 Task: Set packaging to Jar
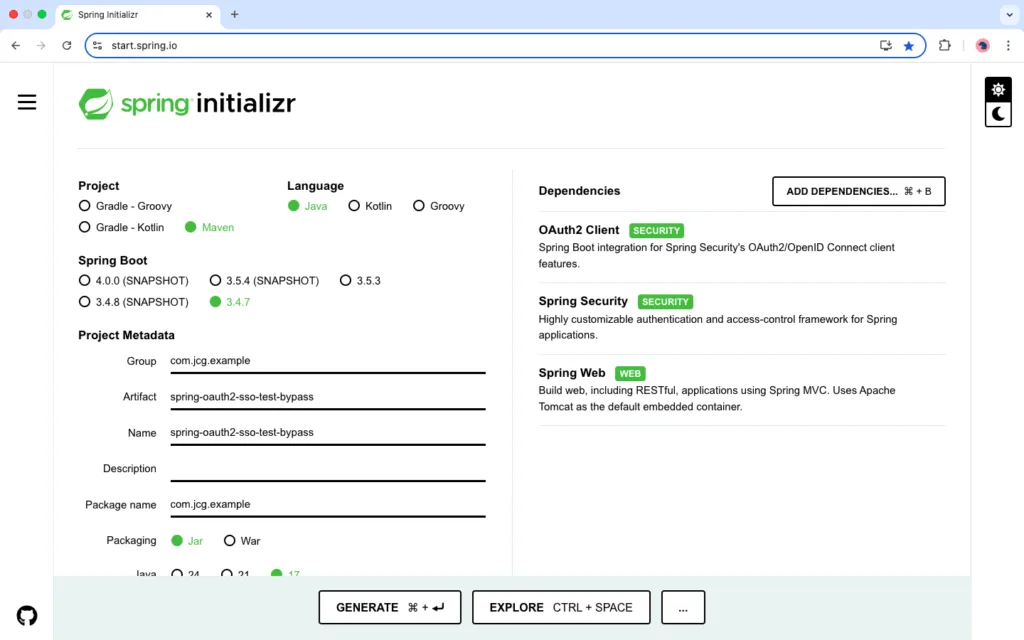pos(187,541)
